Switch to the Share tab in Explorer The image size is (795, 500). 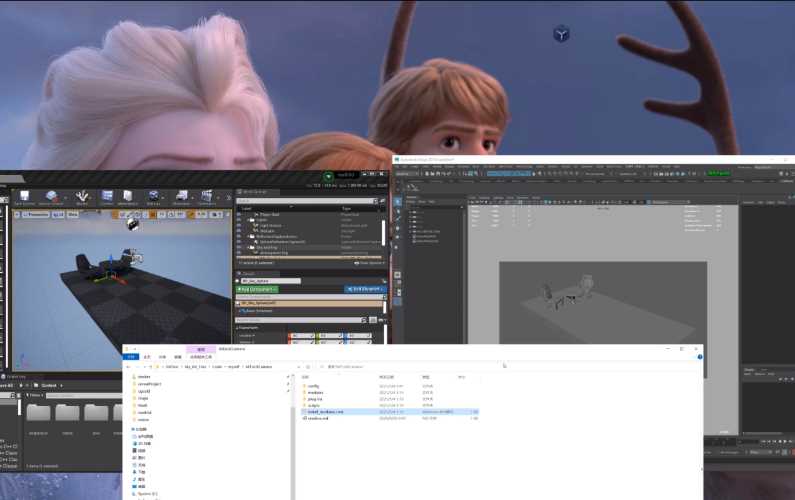tap(162, 357)
